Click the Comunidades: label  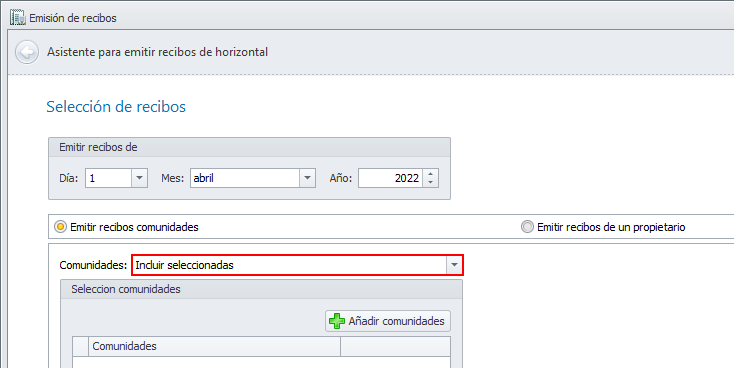(x=93, y=265)
